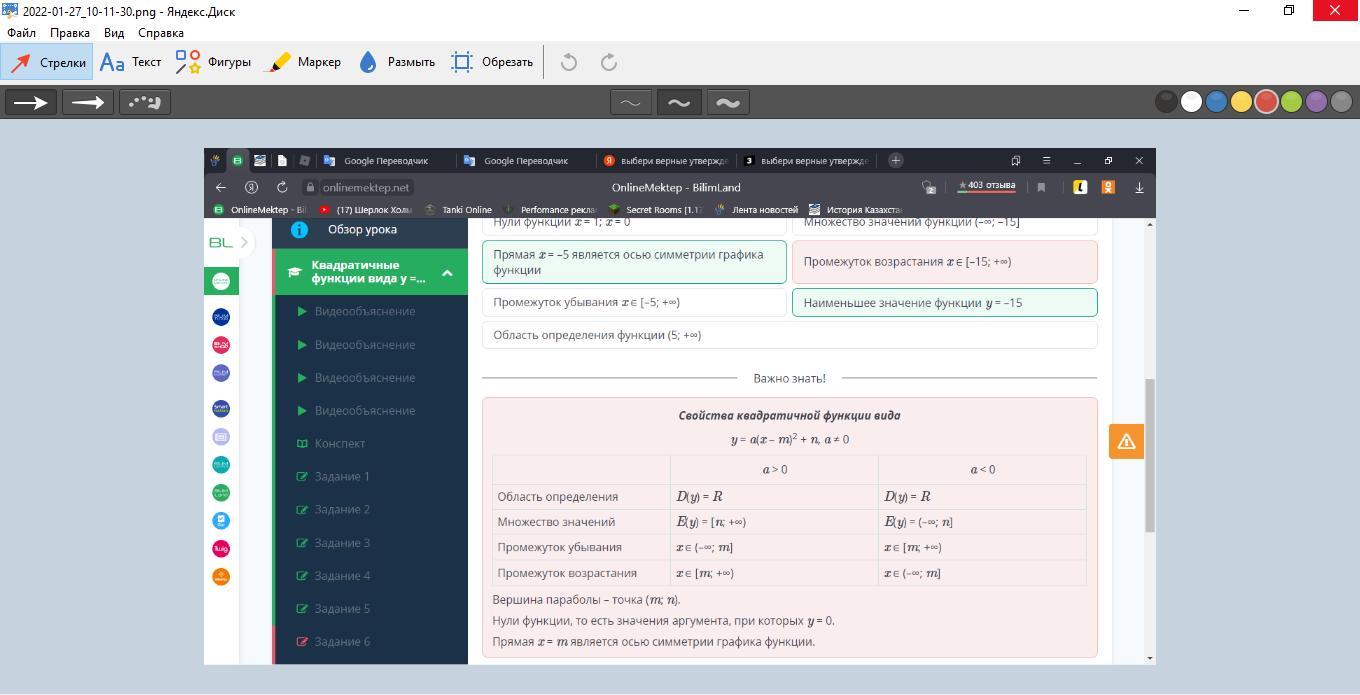Select the Обрезать crop tool
This screenshot has width=1360, height=695.
pyautogui.click(x=492, y=62)
